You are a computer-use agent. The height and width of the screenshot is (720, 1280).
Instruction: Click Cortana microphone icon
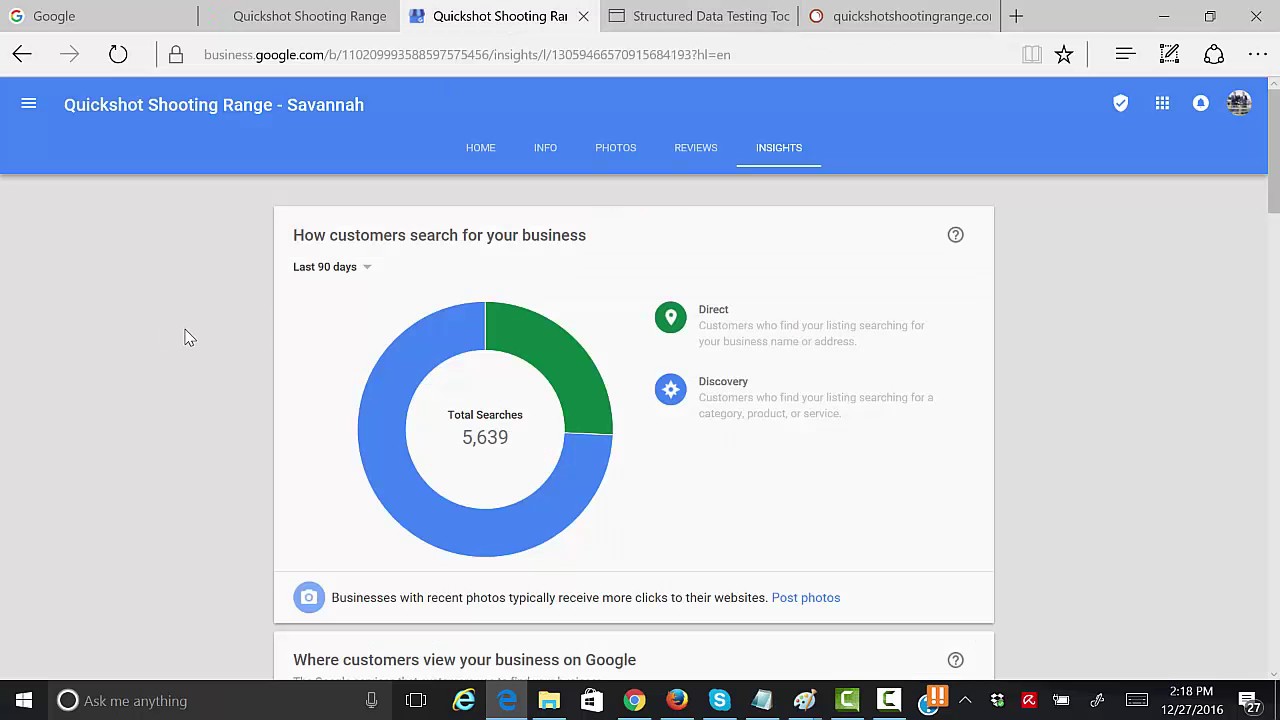pos(371,701)
